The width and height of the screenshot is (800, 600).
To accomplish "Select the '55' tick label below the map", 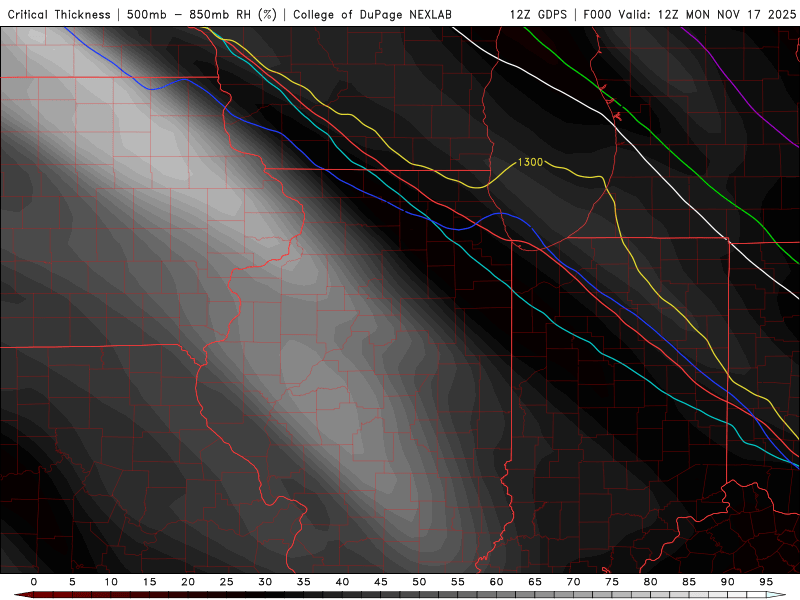I will (x=458, y=582).
